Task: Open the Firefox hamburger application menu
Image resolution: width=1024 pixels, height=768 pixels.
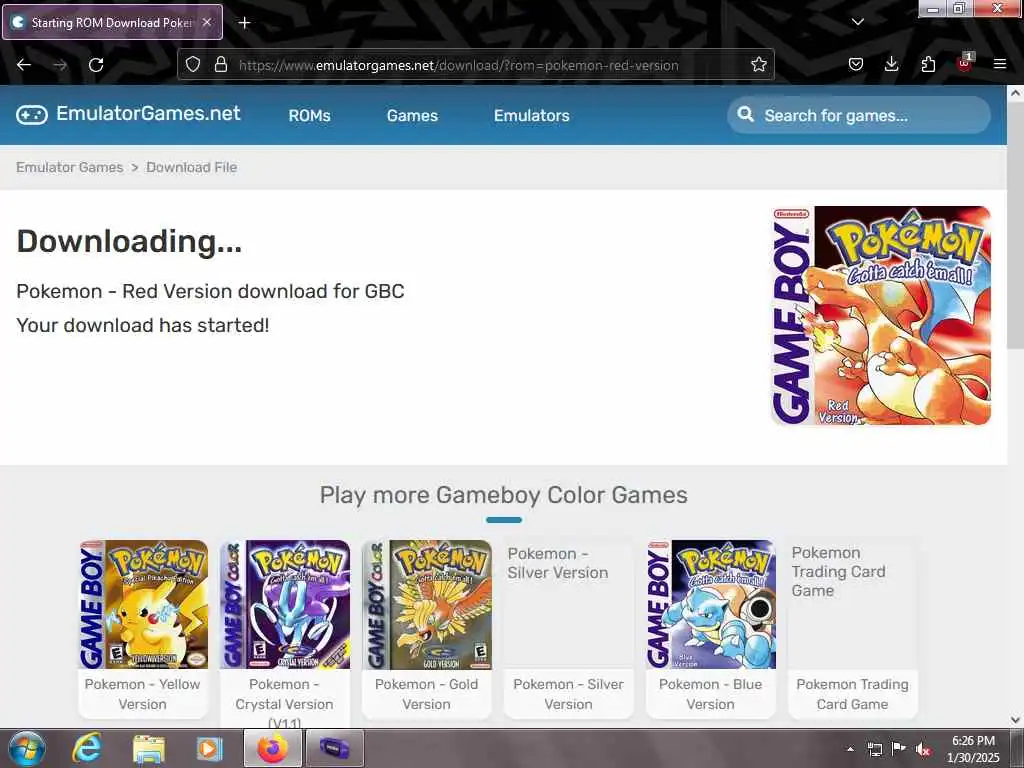Action: pos(1000,64)
